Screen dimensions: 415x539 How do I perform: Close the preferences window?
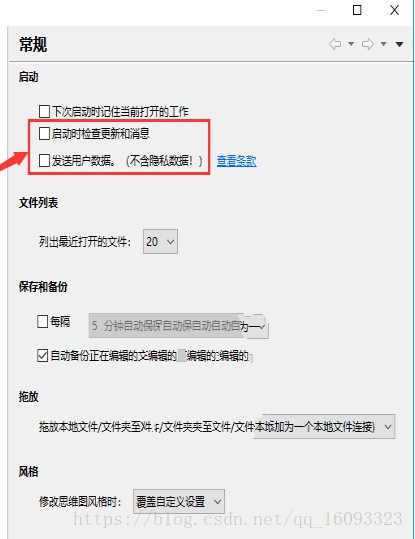(394, 10)
